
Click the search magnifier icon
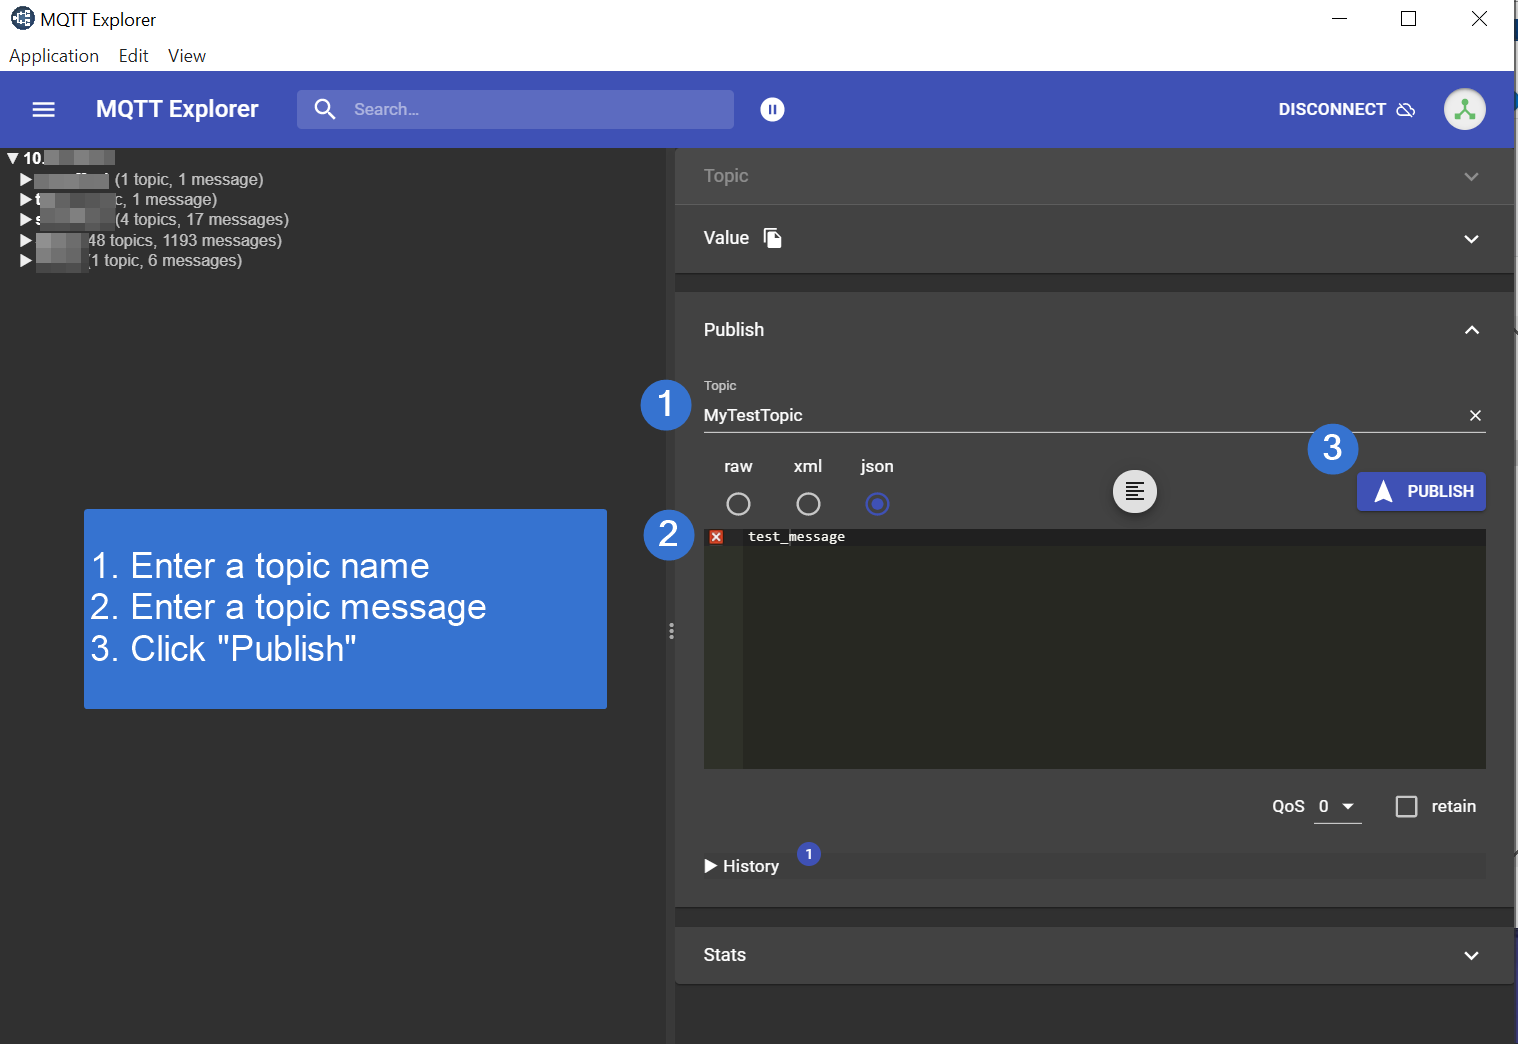[x=325, y=109]
